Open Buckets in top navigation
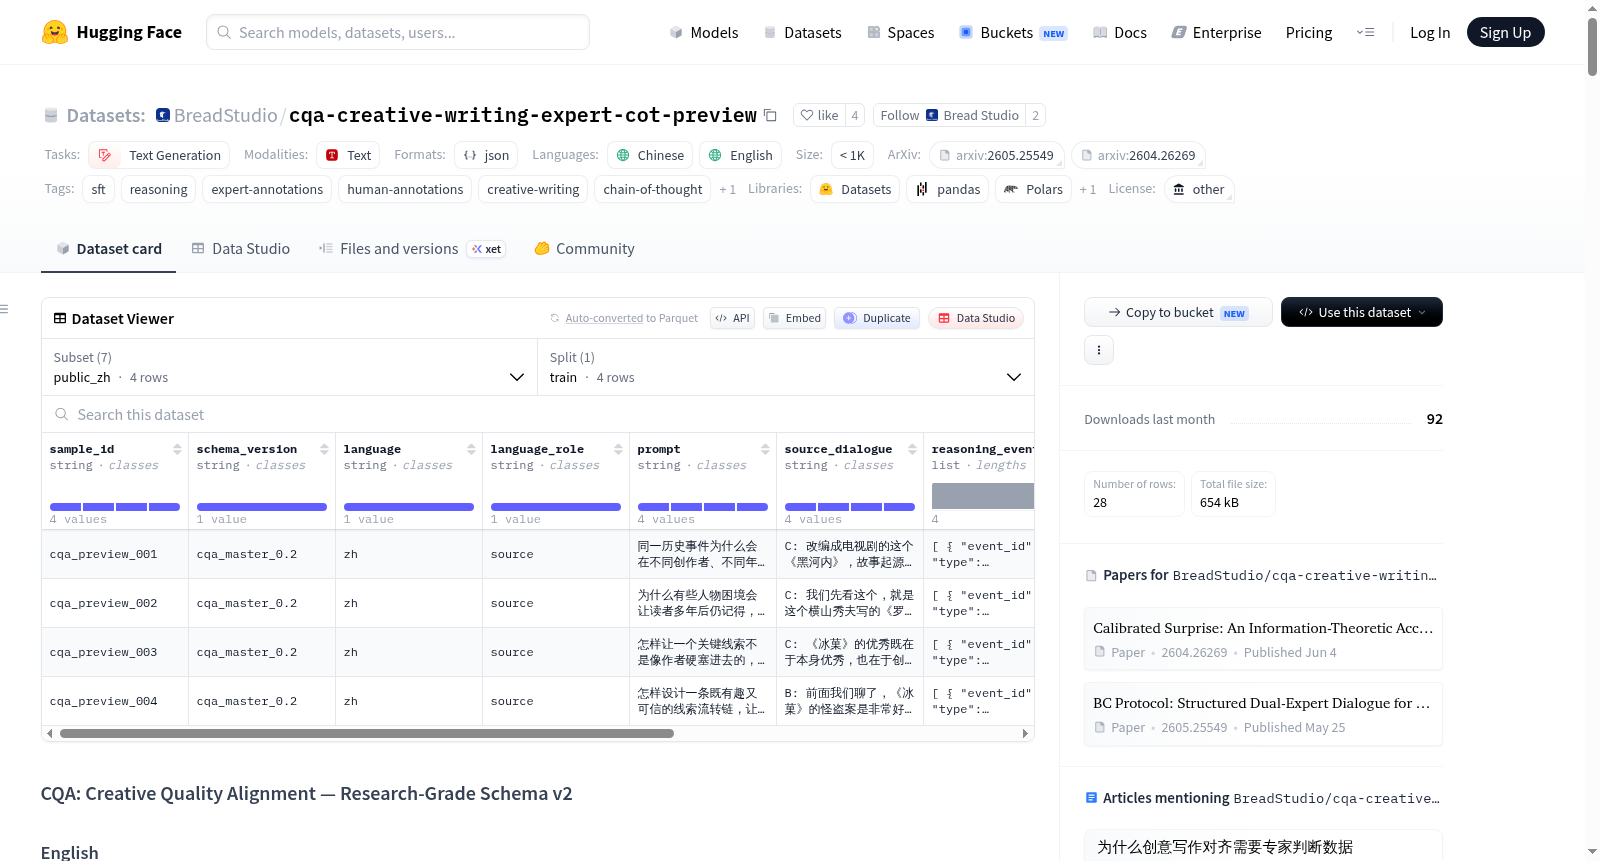This screenshot has height=861, width=1600. (1012, 32)
